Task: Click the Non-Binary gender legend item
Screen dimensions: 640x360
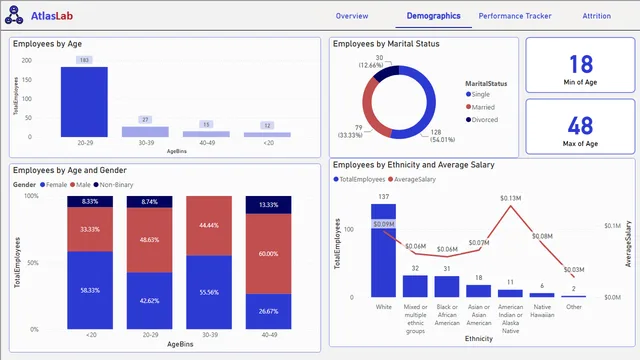Action: (x=113, y=184)
